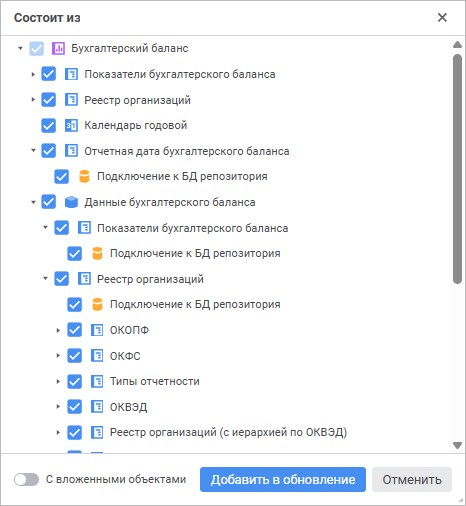Image resolution: width=466 pixels, height=506 pixels.
Task: Select the Реестр организаций (с иерархией по ОКВЭД) item
Action: [x=229, y=432]
